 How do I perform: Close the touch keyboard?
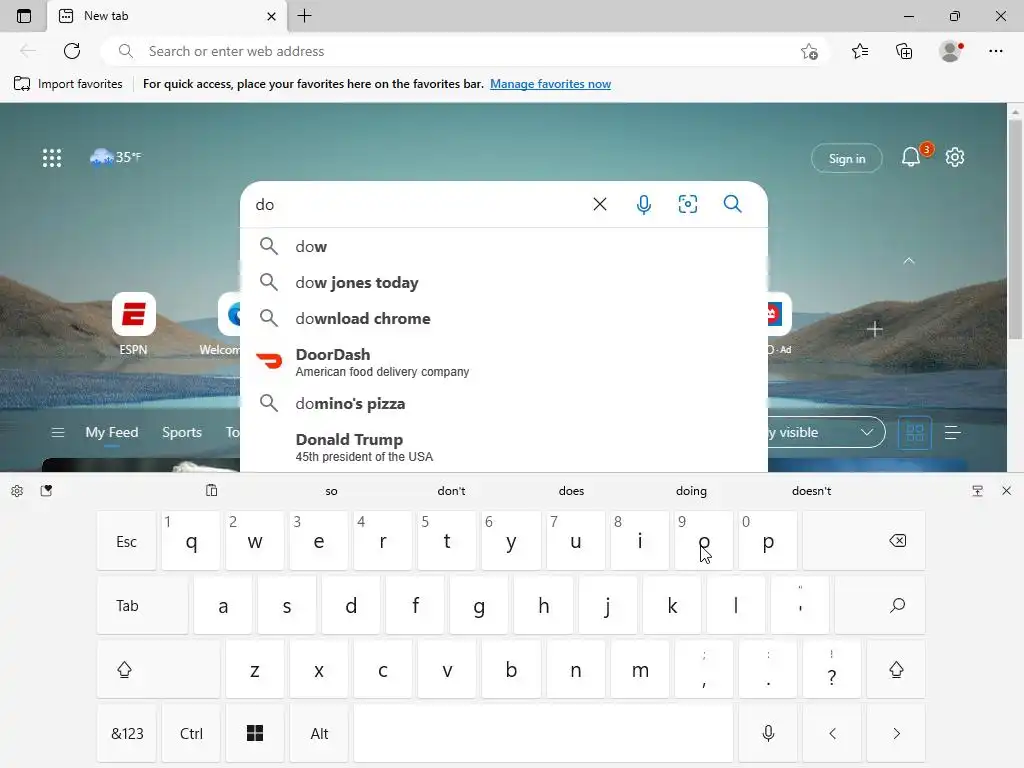pyautogui.click(x=1006, y=490)
